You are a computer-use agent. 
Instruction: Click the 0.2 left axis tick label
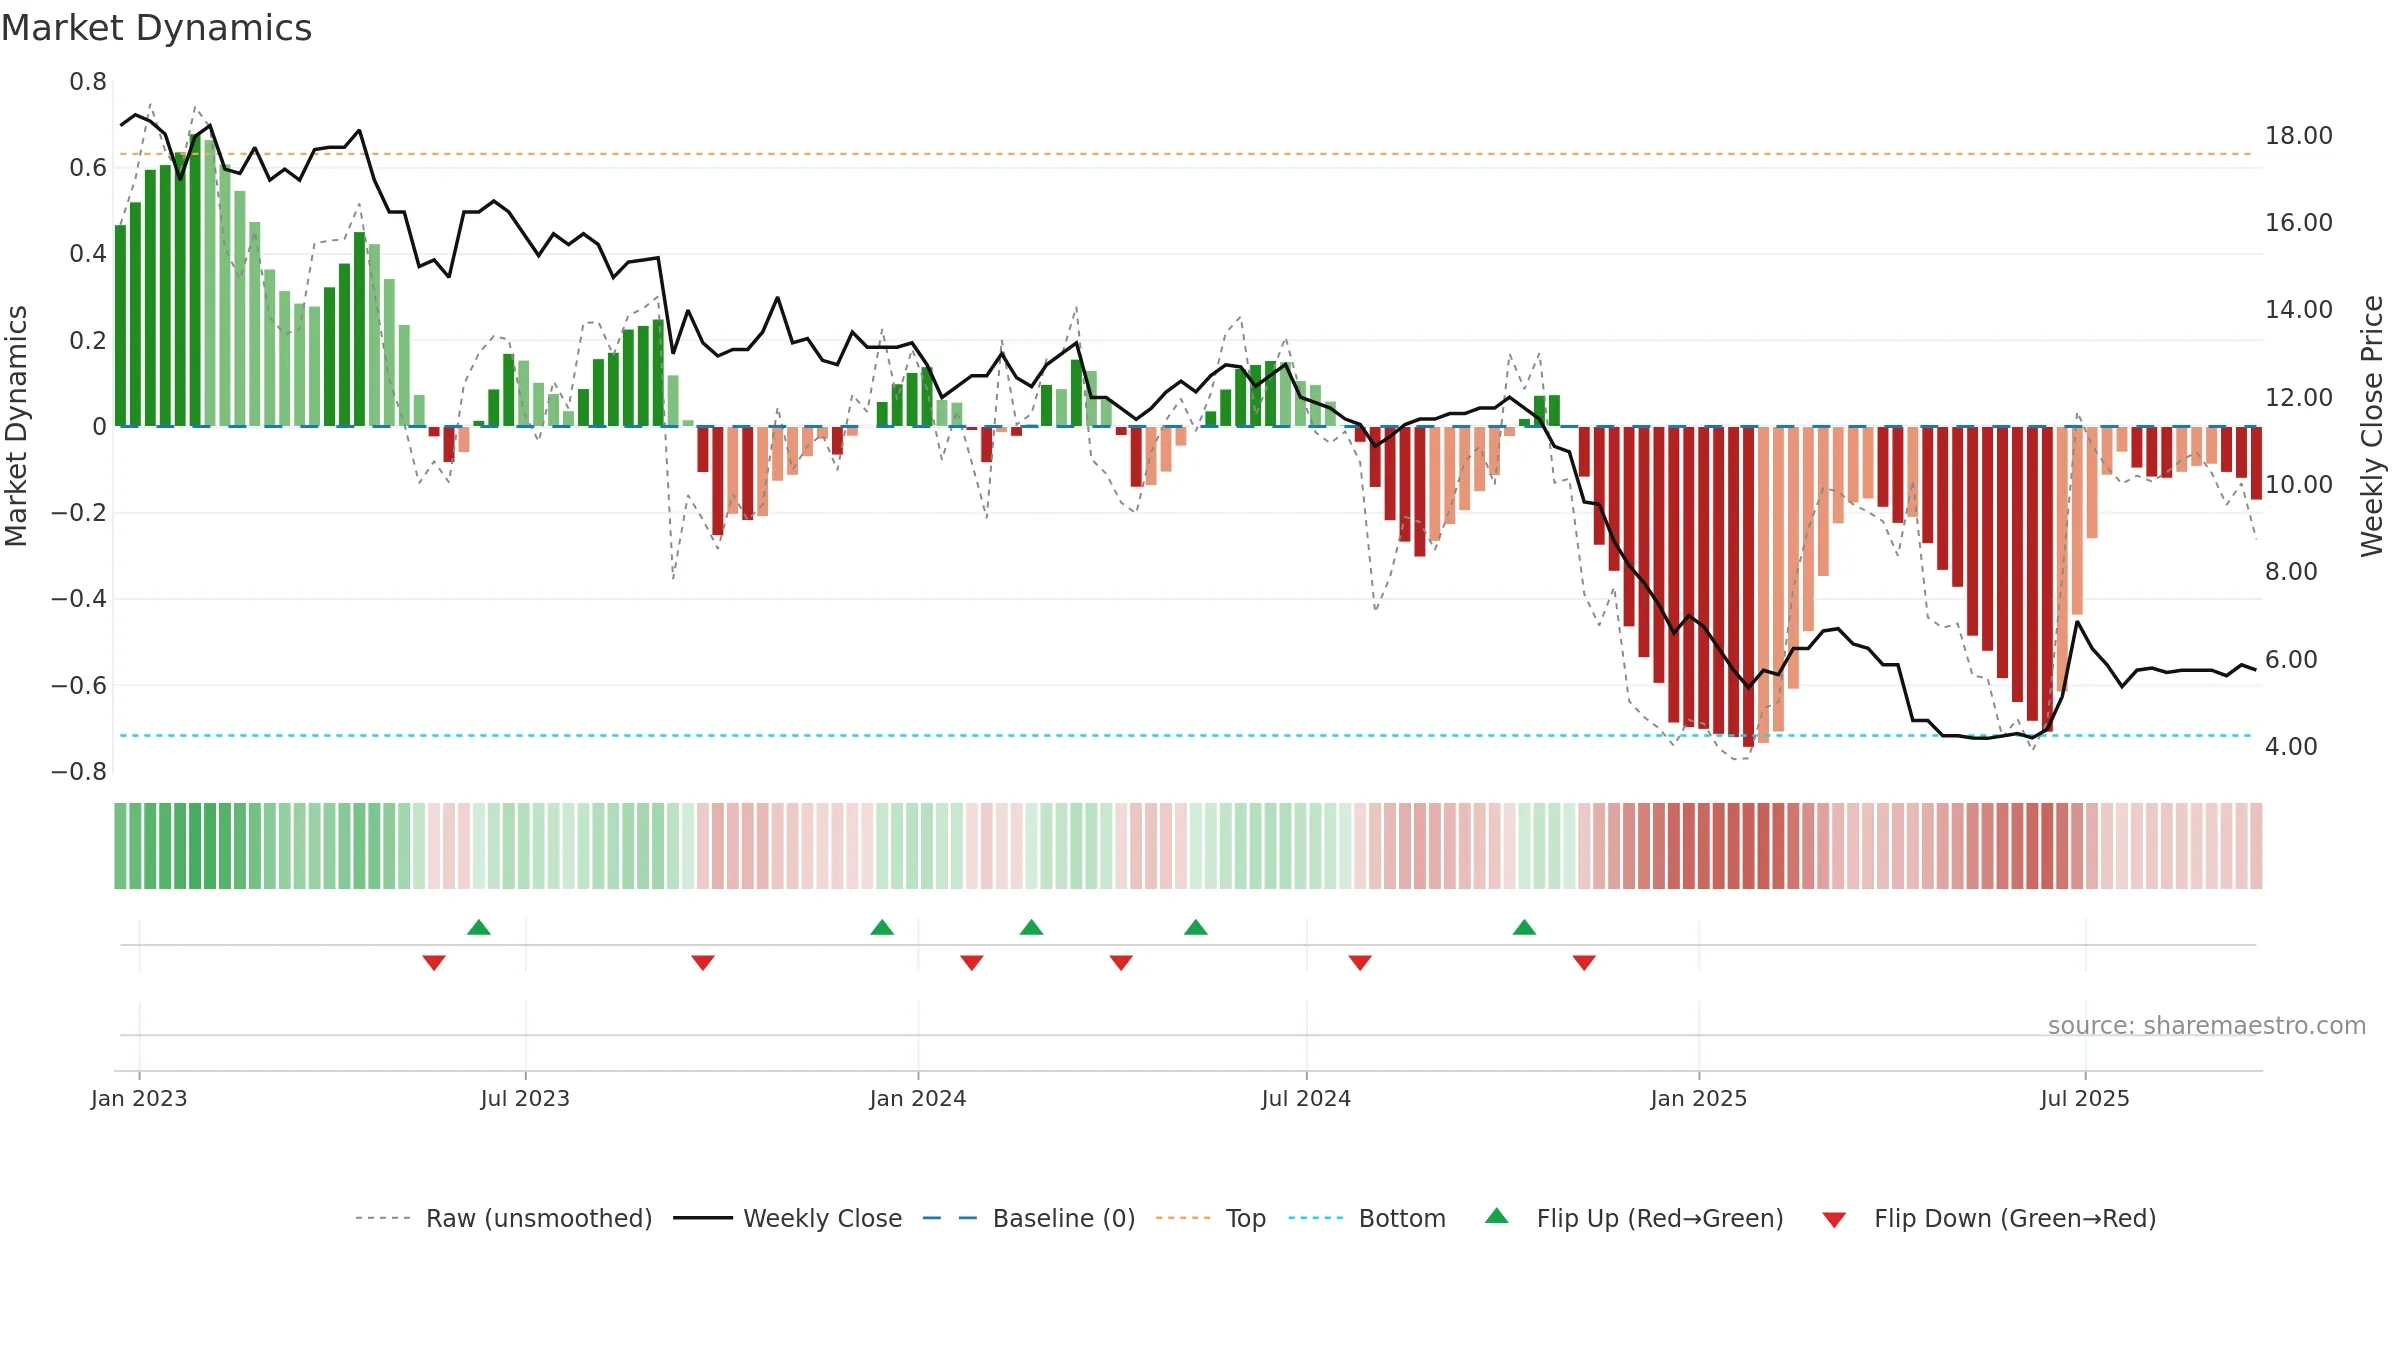coord(88,341)
